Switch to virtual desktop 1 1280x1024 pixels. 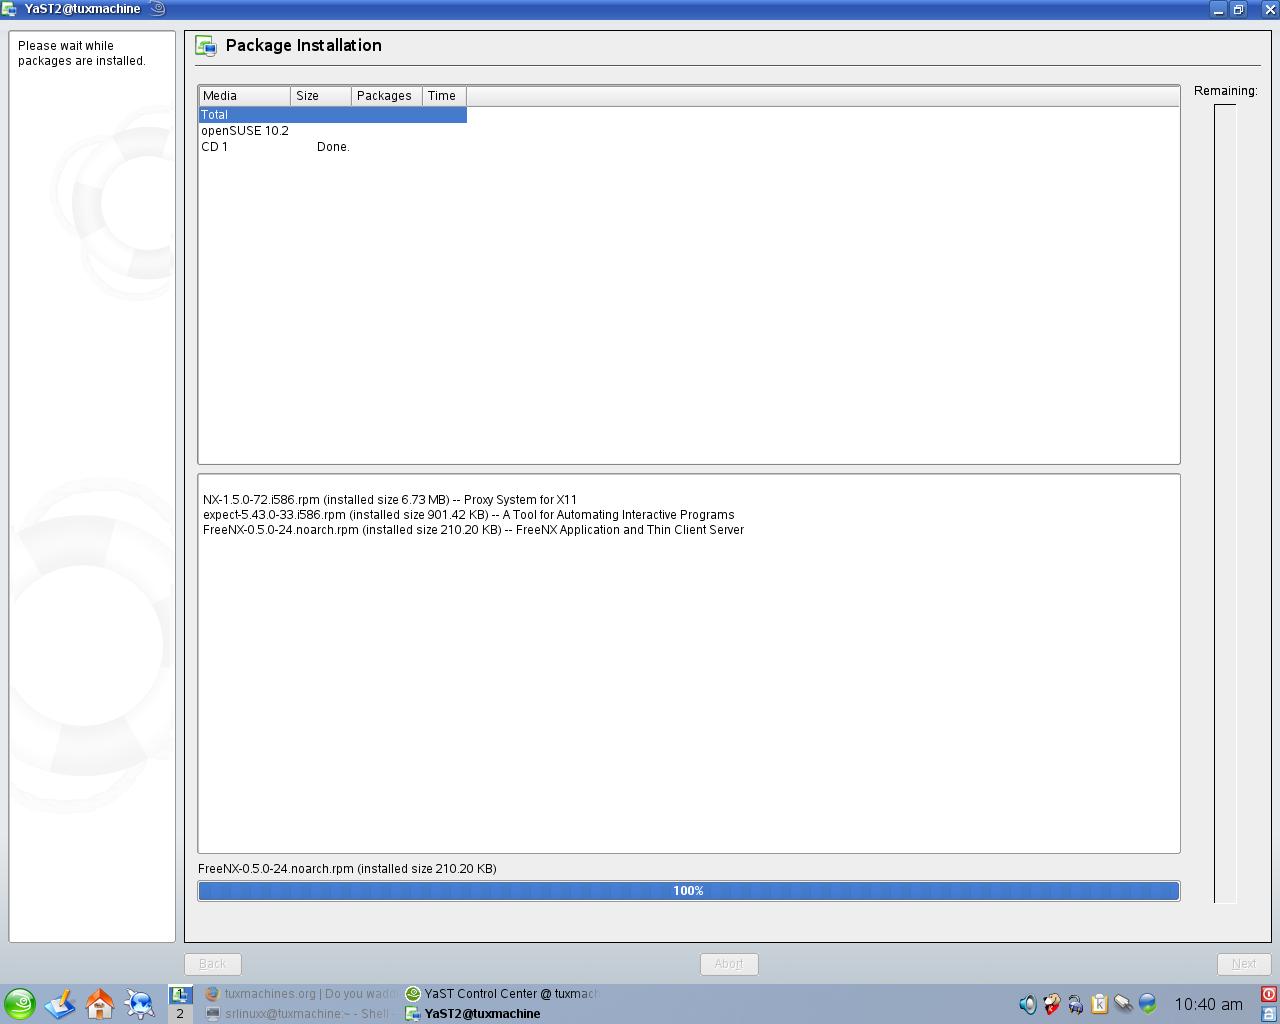coord(180,994)
